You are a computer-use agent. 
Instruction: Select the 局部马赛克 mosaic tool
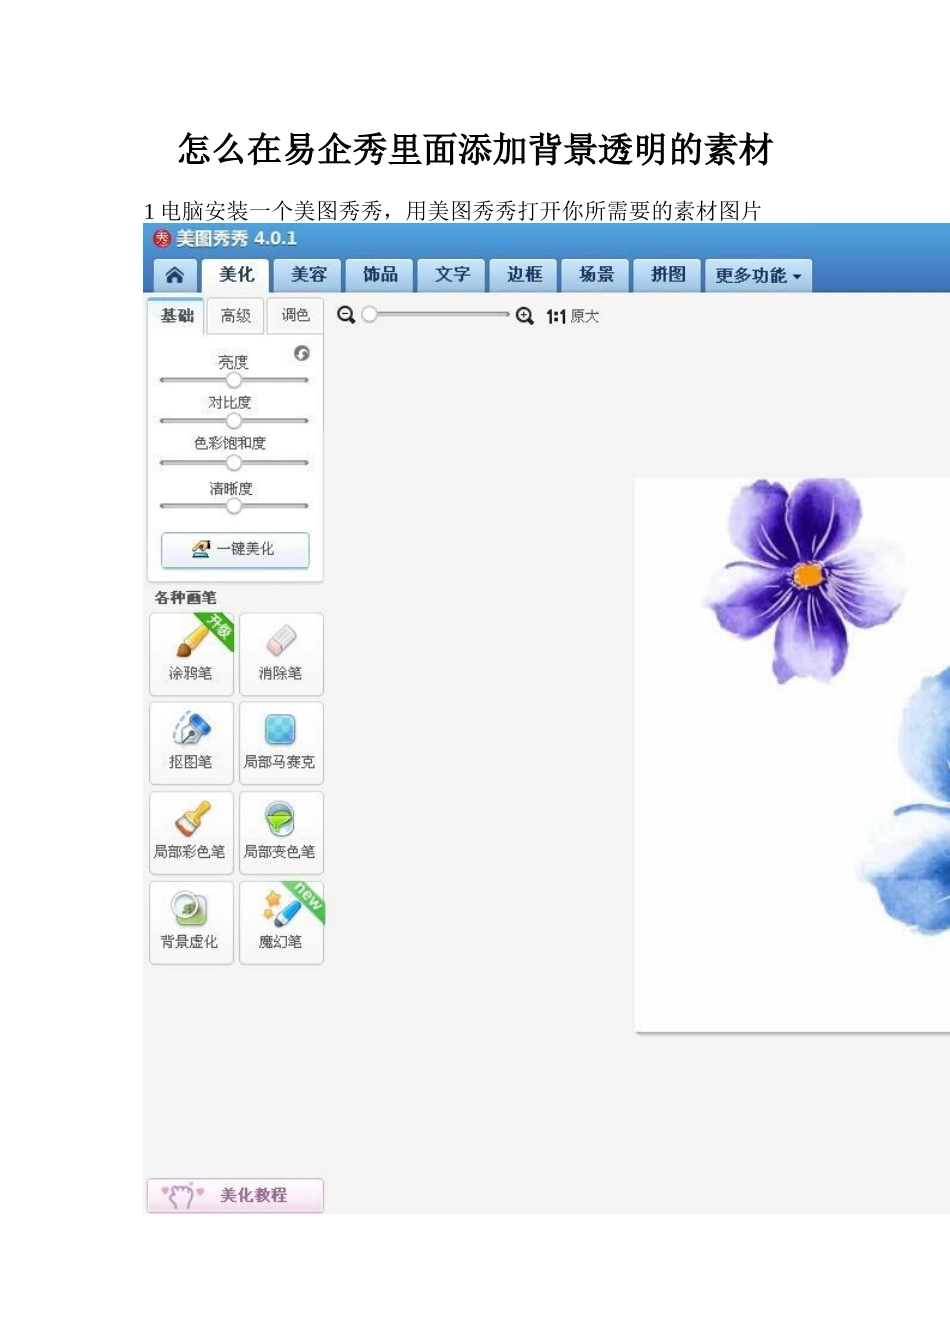[281, 742]
